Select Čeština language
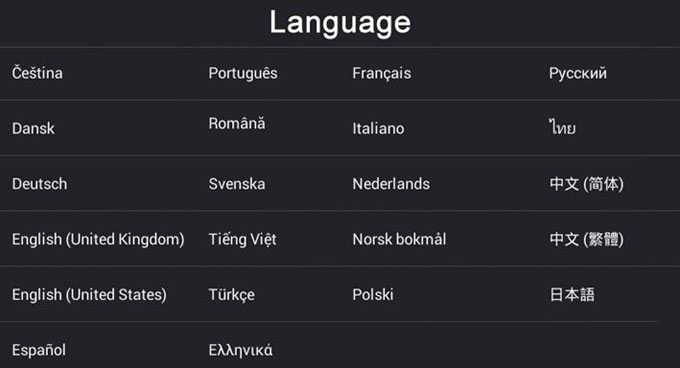Viewport: 680px width, 368px height. point(37,73)
